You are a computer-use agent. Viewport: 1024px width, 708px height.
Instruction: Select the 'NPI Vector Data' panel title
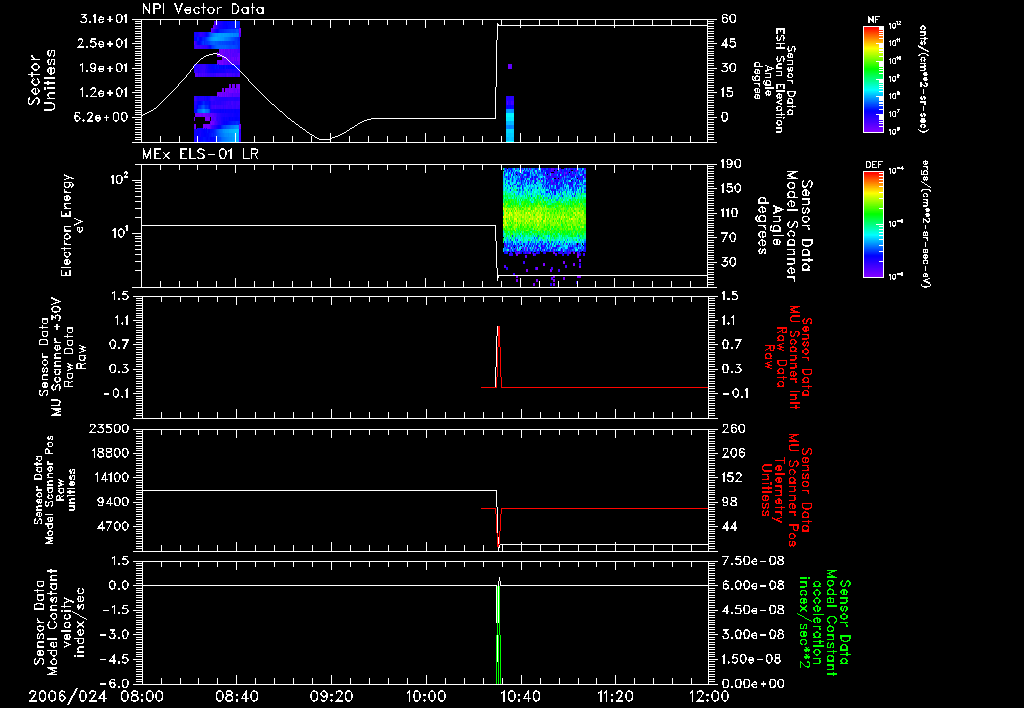coord(203,9)
